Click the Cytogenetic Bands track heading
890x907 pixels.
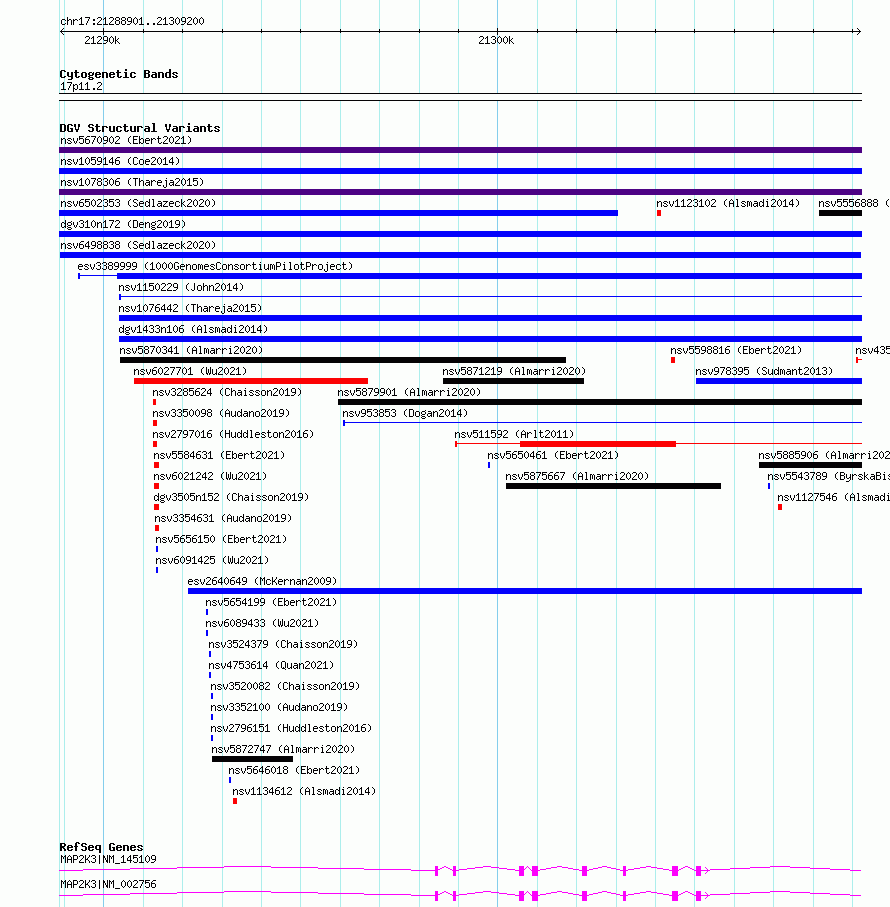point(119,74)
